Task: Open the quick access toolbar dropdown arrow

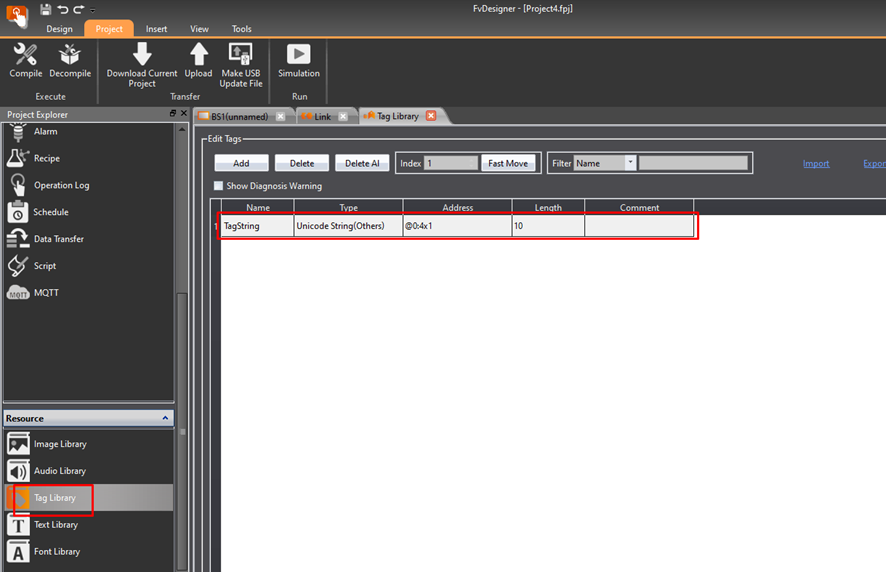Action: click(x=93, y=10)
